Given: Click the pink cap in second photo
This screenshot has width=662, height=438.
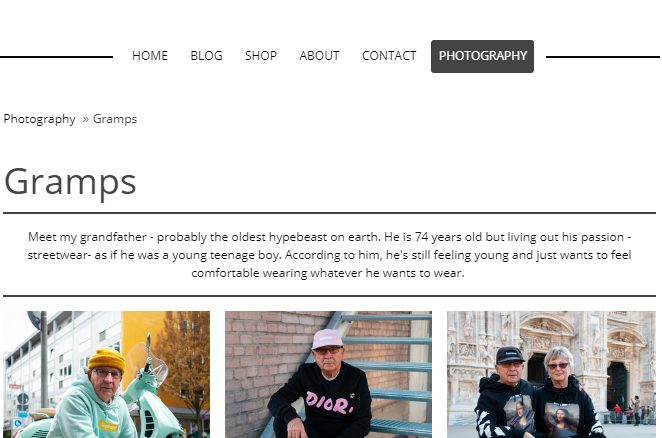Looking at the screenshot, I should tap(327, 339).
